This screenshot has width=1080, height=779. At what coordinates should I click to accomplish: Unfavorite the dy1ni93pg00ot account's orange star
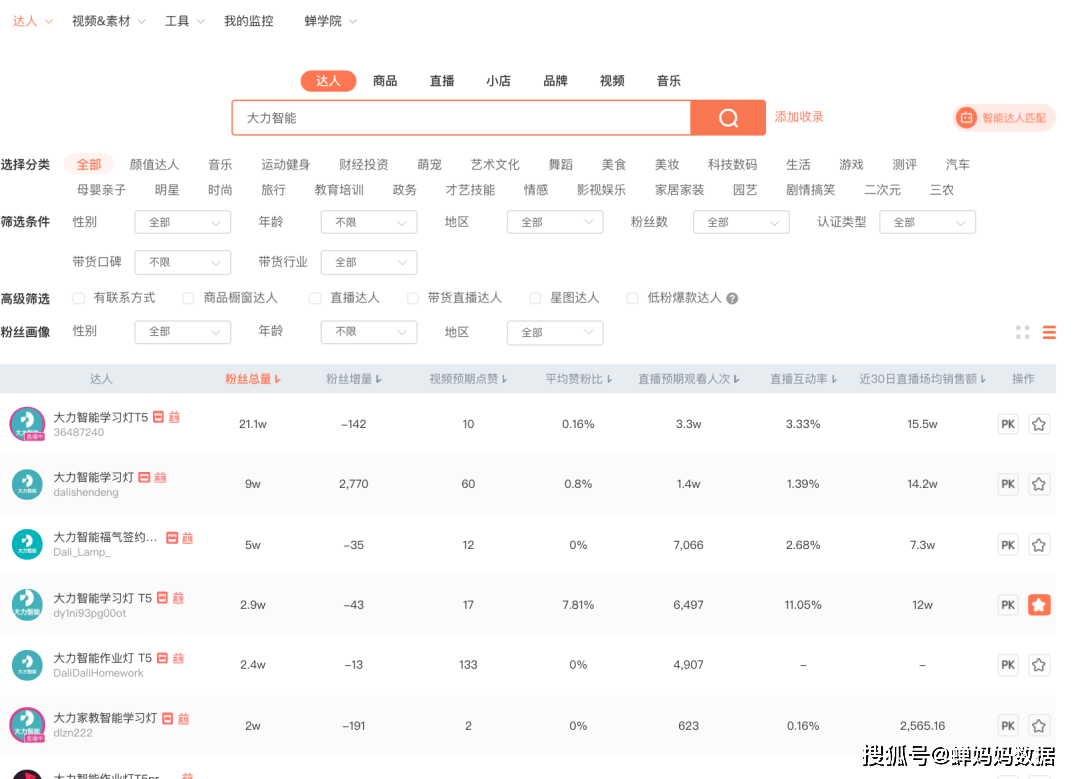point(1039,605)
